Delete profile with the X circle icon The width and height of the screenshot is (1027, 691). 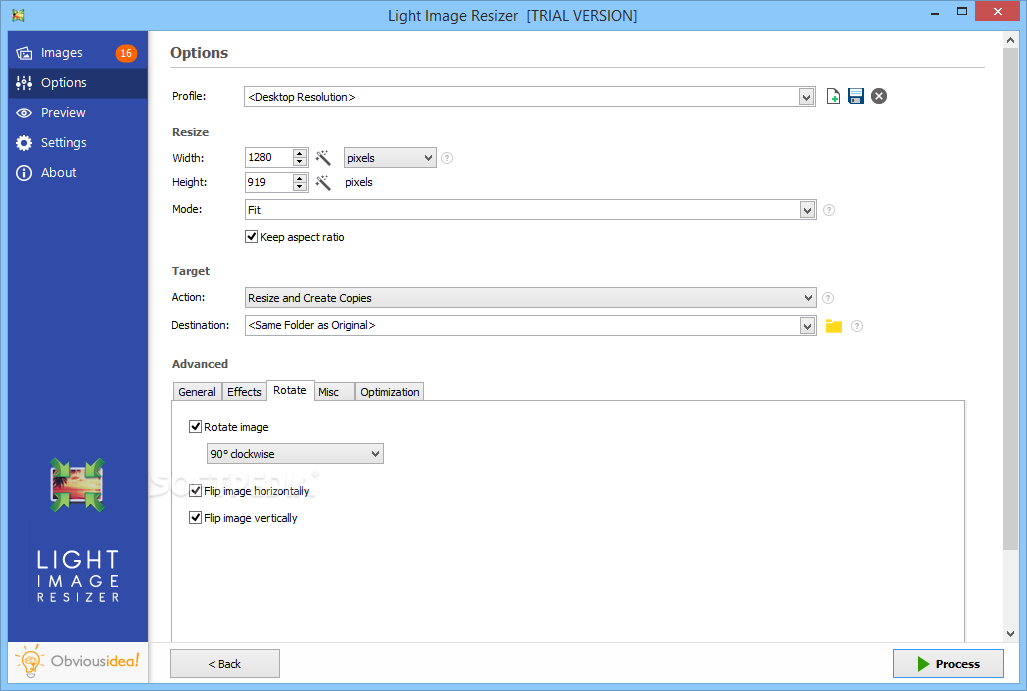click(879, 96)
